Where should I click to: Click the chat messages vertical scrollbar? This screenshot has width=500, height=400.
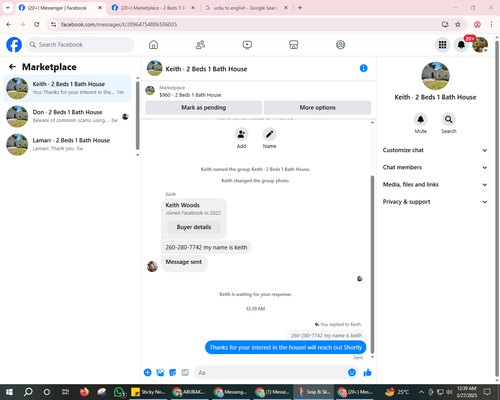point(372,263)
